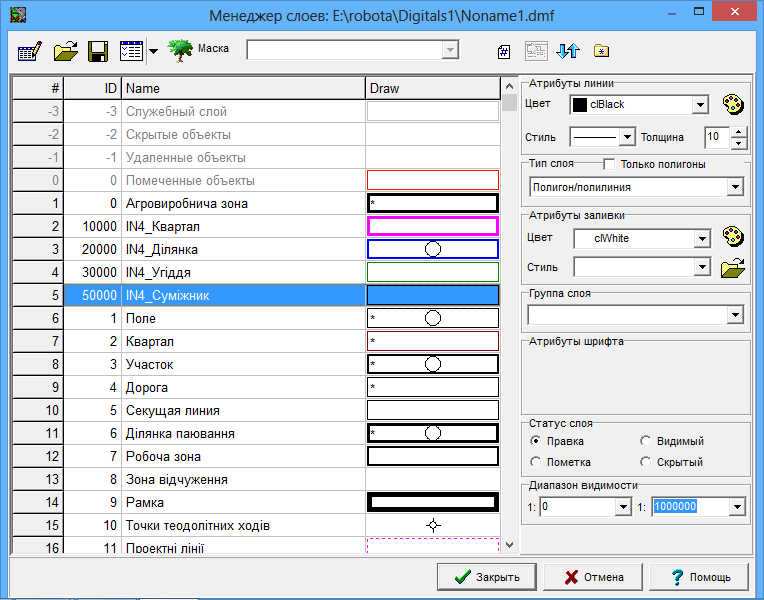
Task: Click the yellow folder with star icon
Action: tap(601, 50)
